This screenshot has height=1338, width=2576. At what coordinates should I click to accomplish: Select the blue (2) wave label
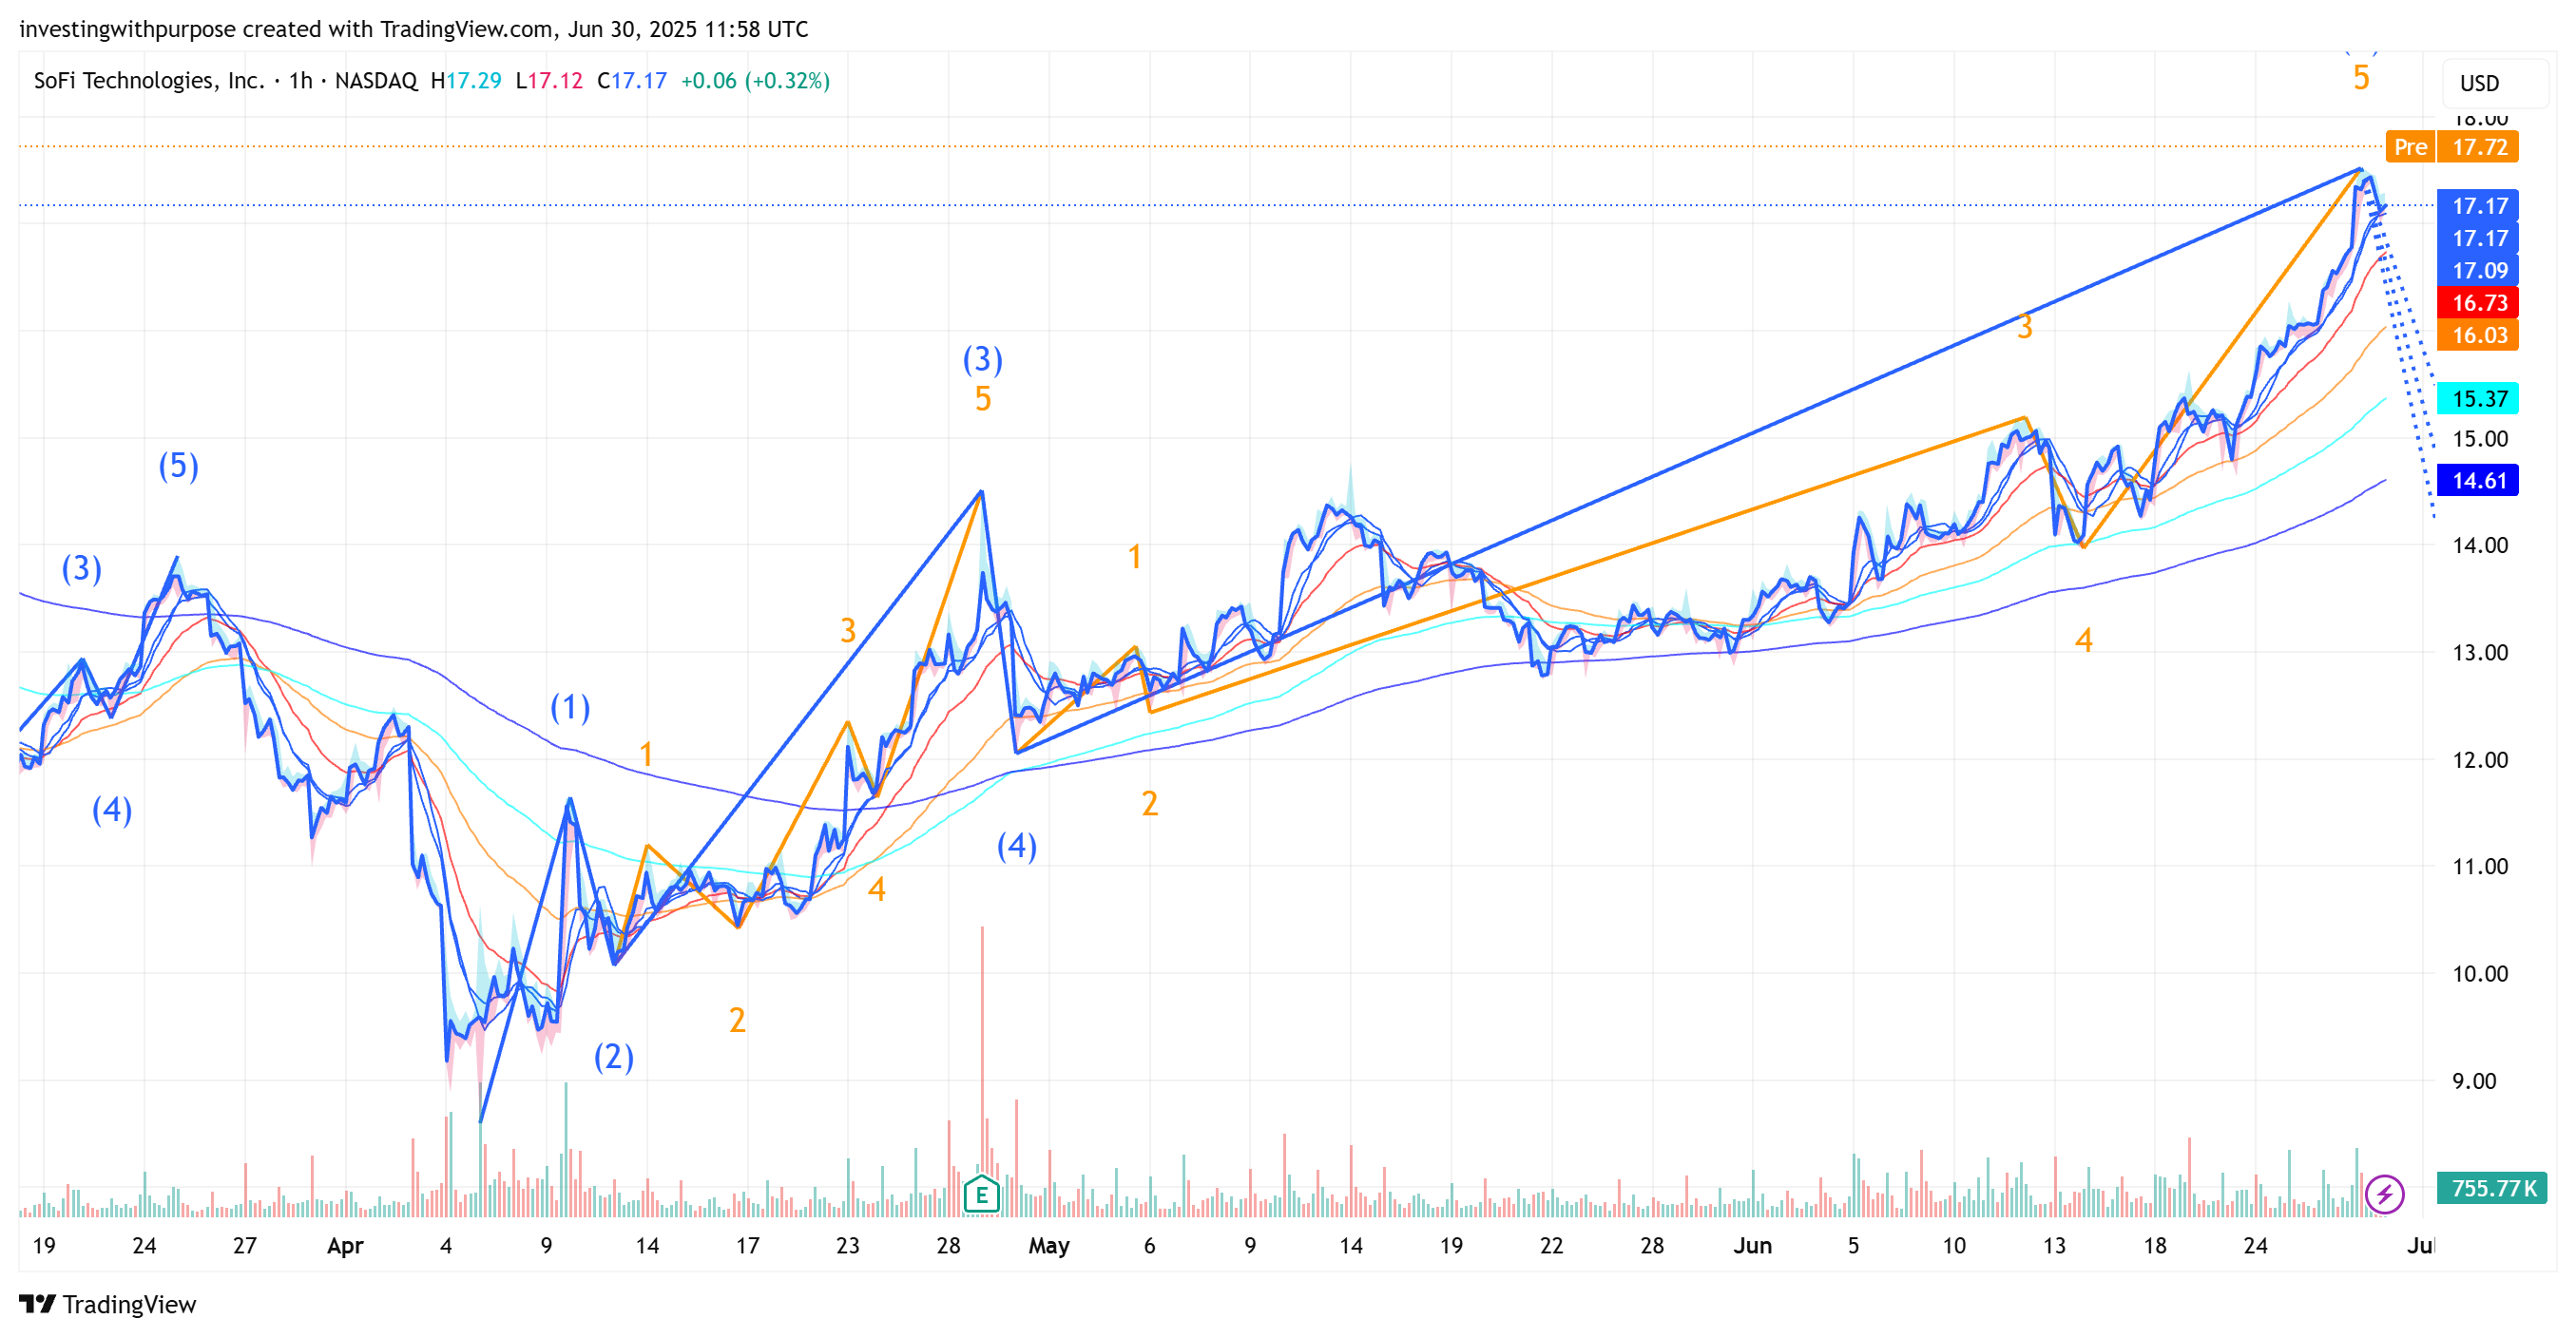pyautogui.click(x=614, y=1057)
